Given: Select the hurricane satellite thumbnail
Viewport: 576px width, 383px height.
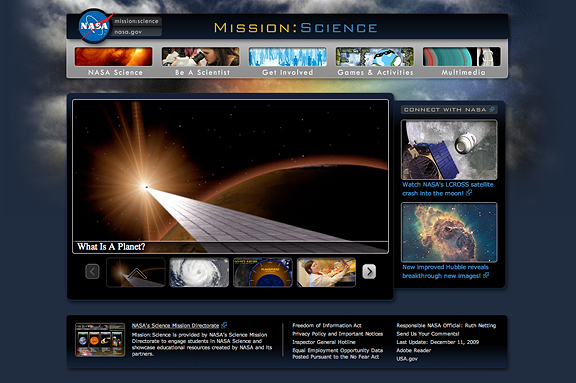Looking at the screenshot, I should [199, 272].
